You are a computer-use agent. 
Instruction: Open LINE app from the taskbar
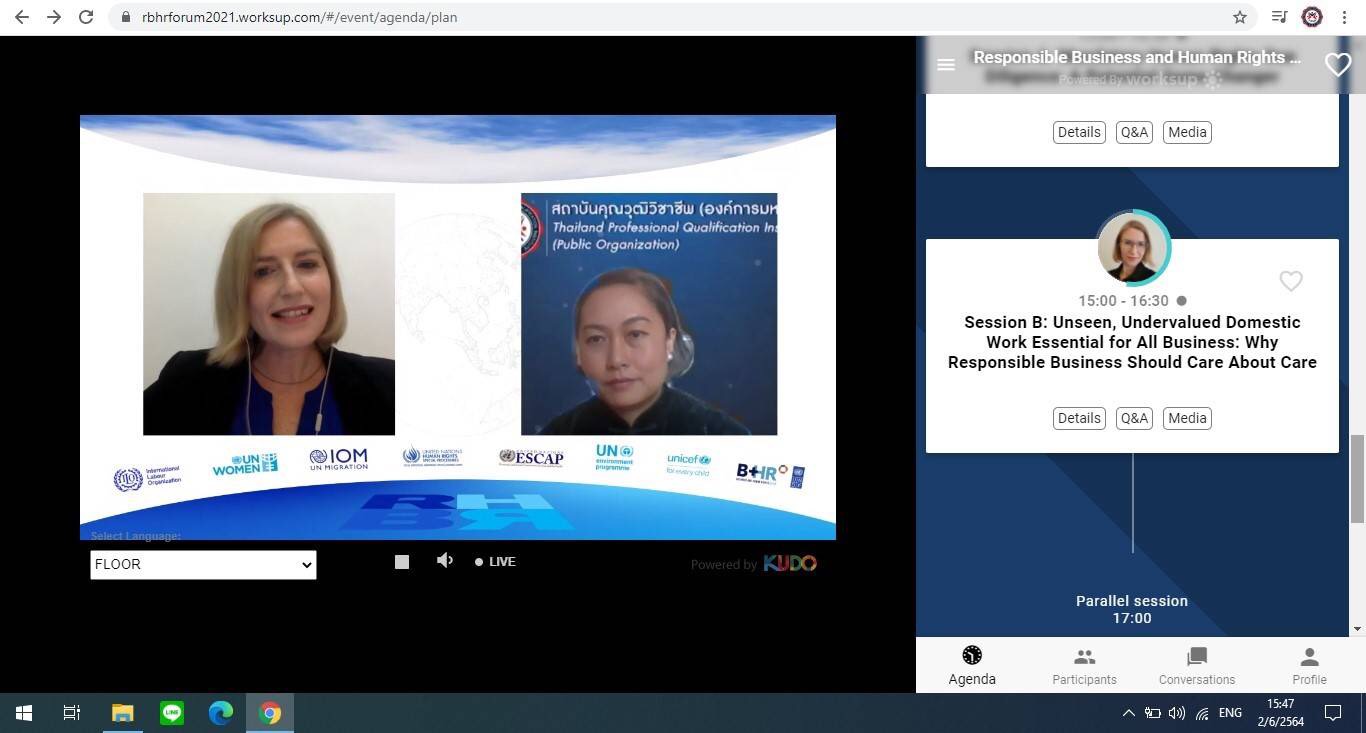172,713
